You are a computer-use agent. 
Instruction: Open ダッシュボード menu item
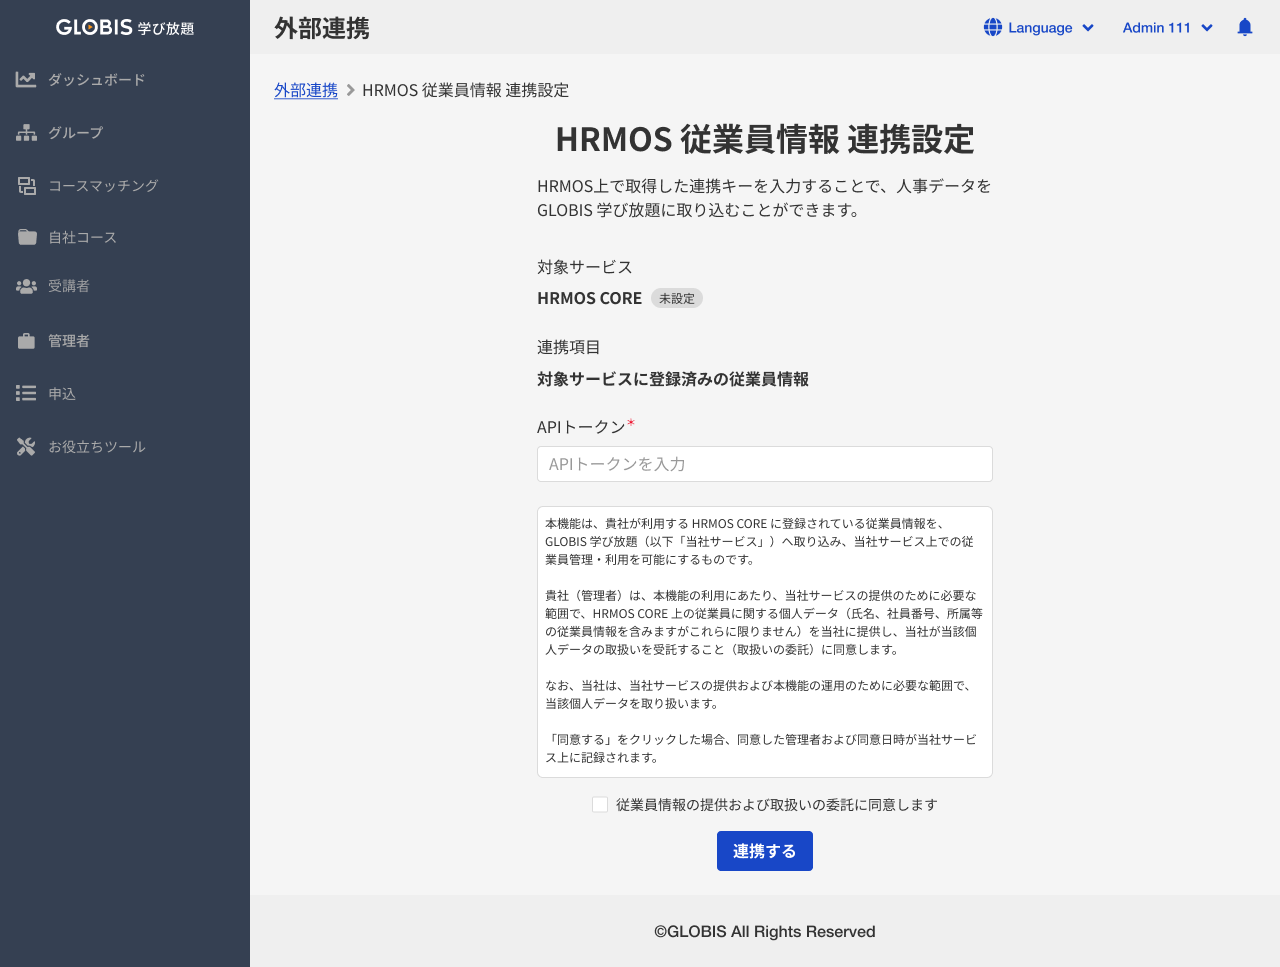coord(97,80)
